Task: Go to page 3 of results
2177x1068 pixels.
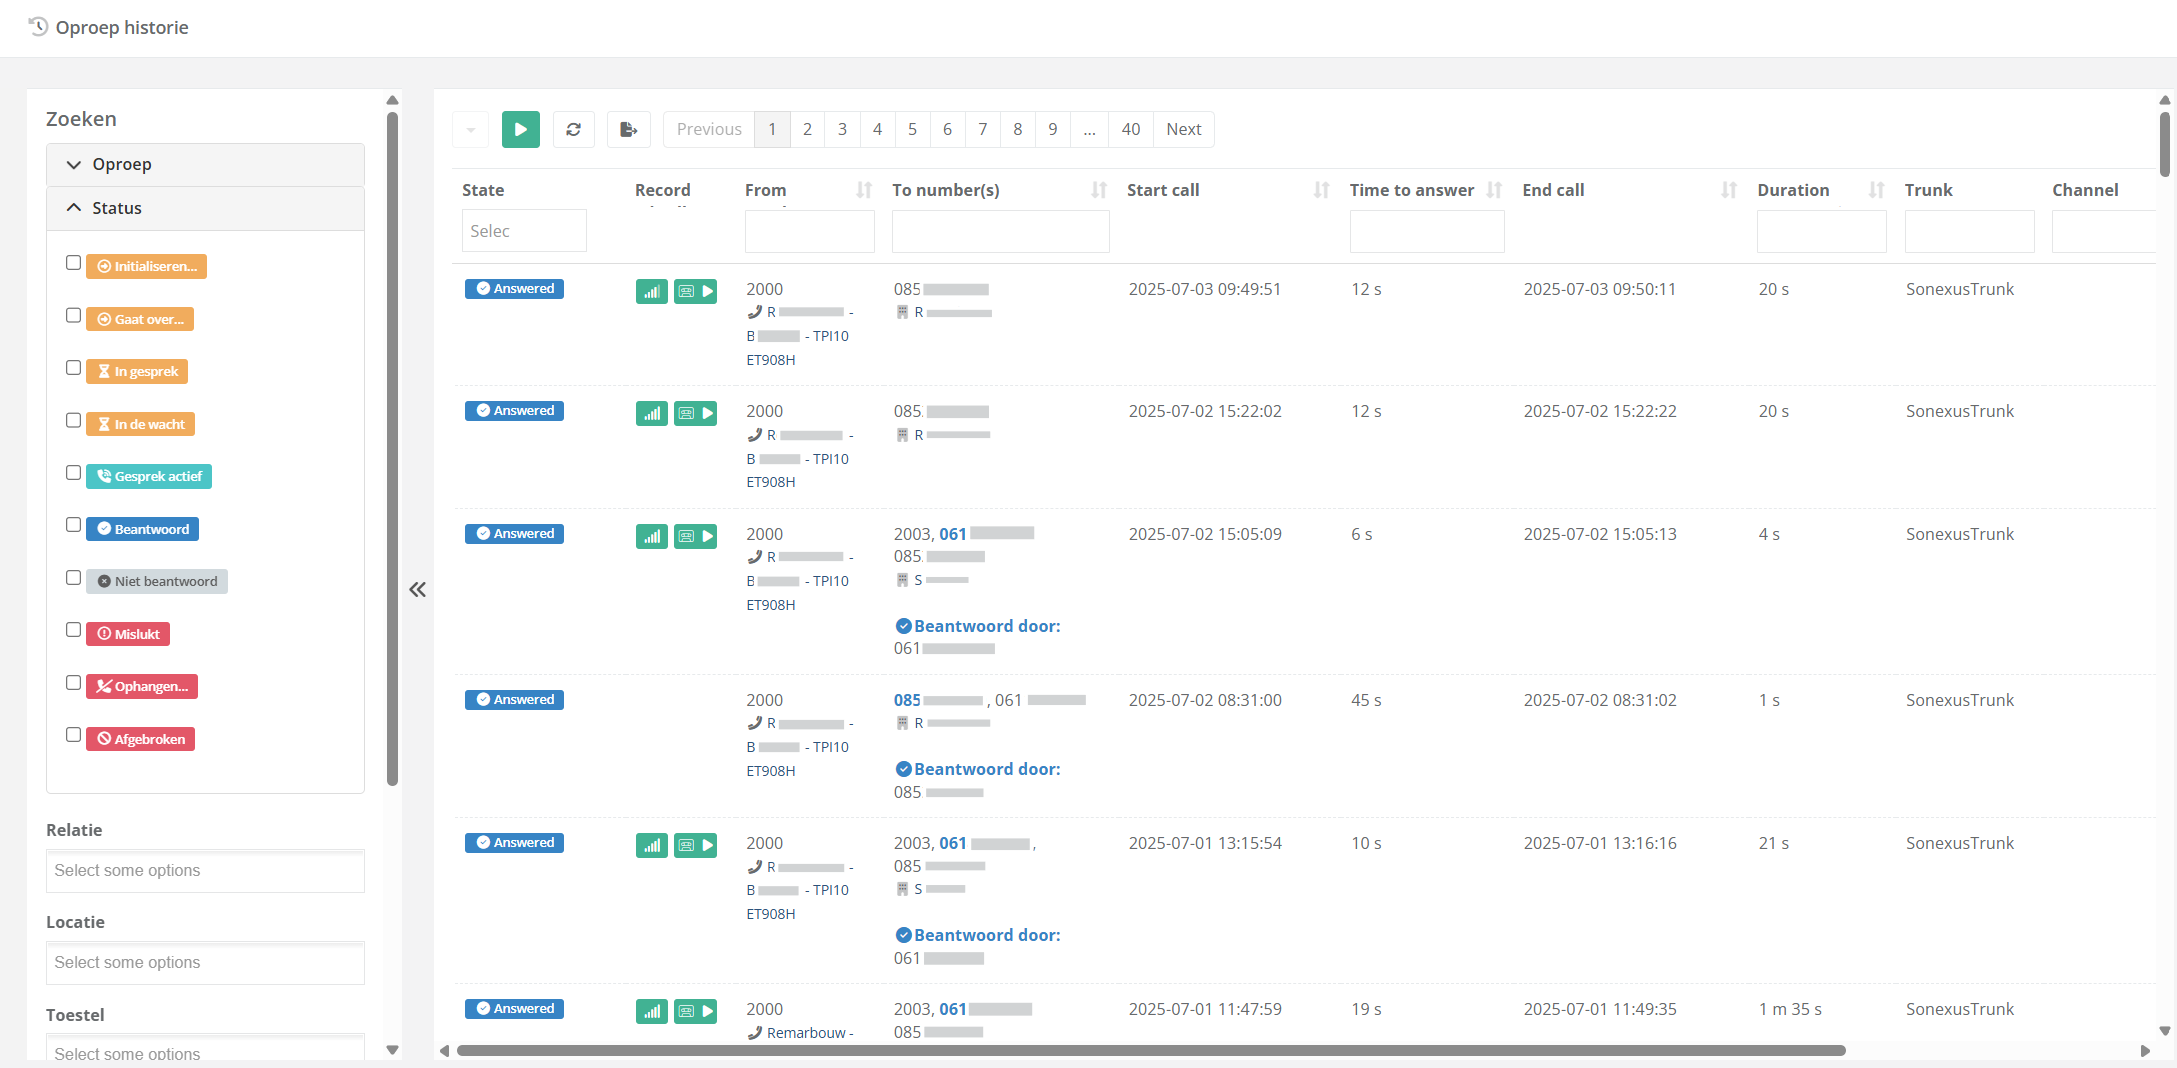Action: coord(842,129)
